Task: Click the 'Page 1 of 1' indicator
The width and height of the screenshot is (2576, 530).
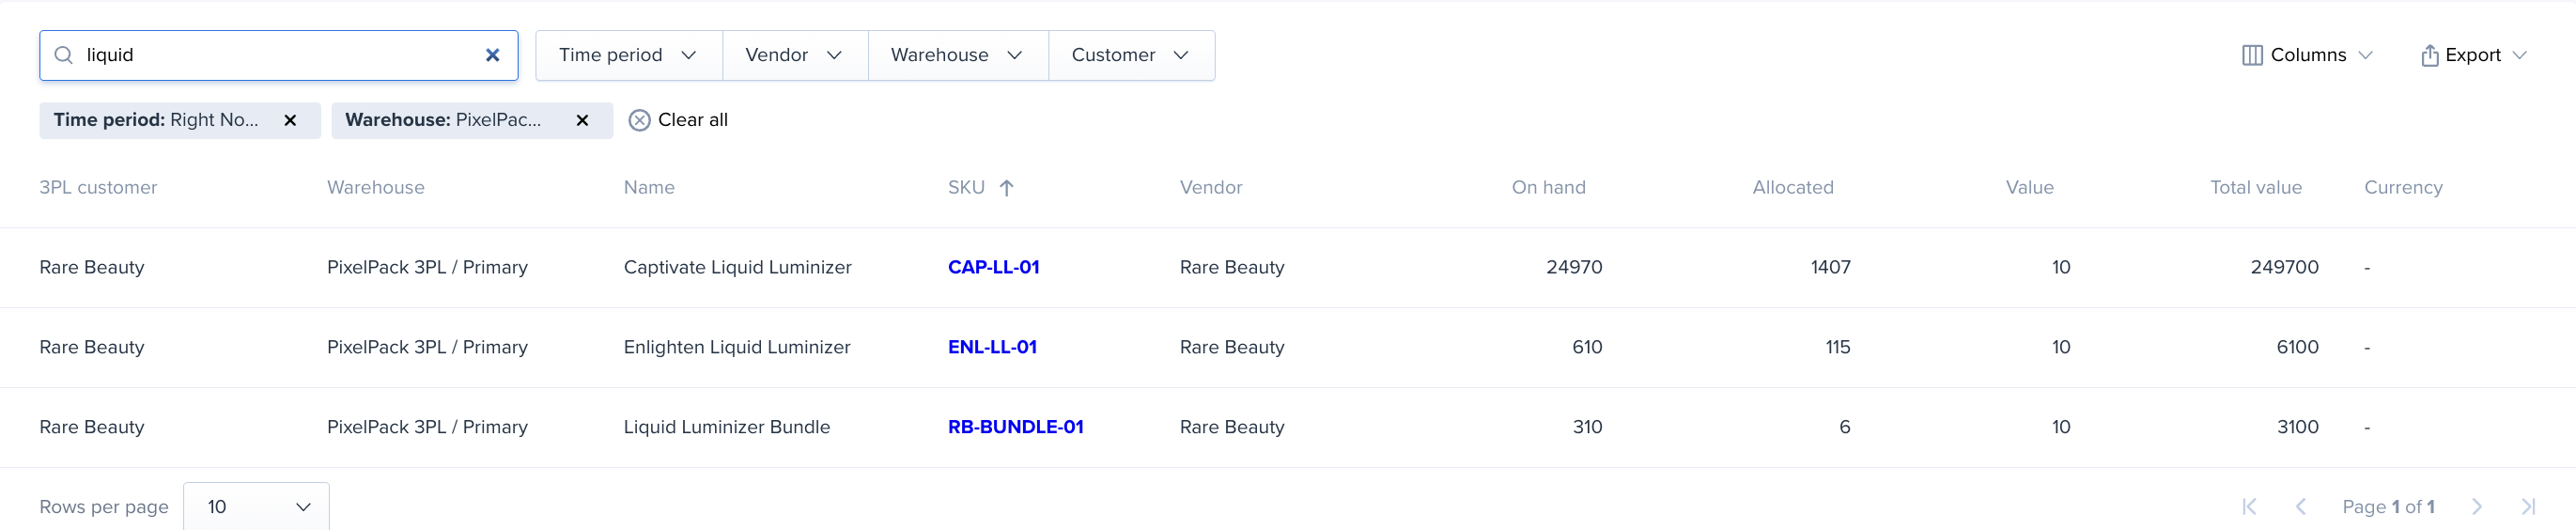Action: tap(2388, 506)
